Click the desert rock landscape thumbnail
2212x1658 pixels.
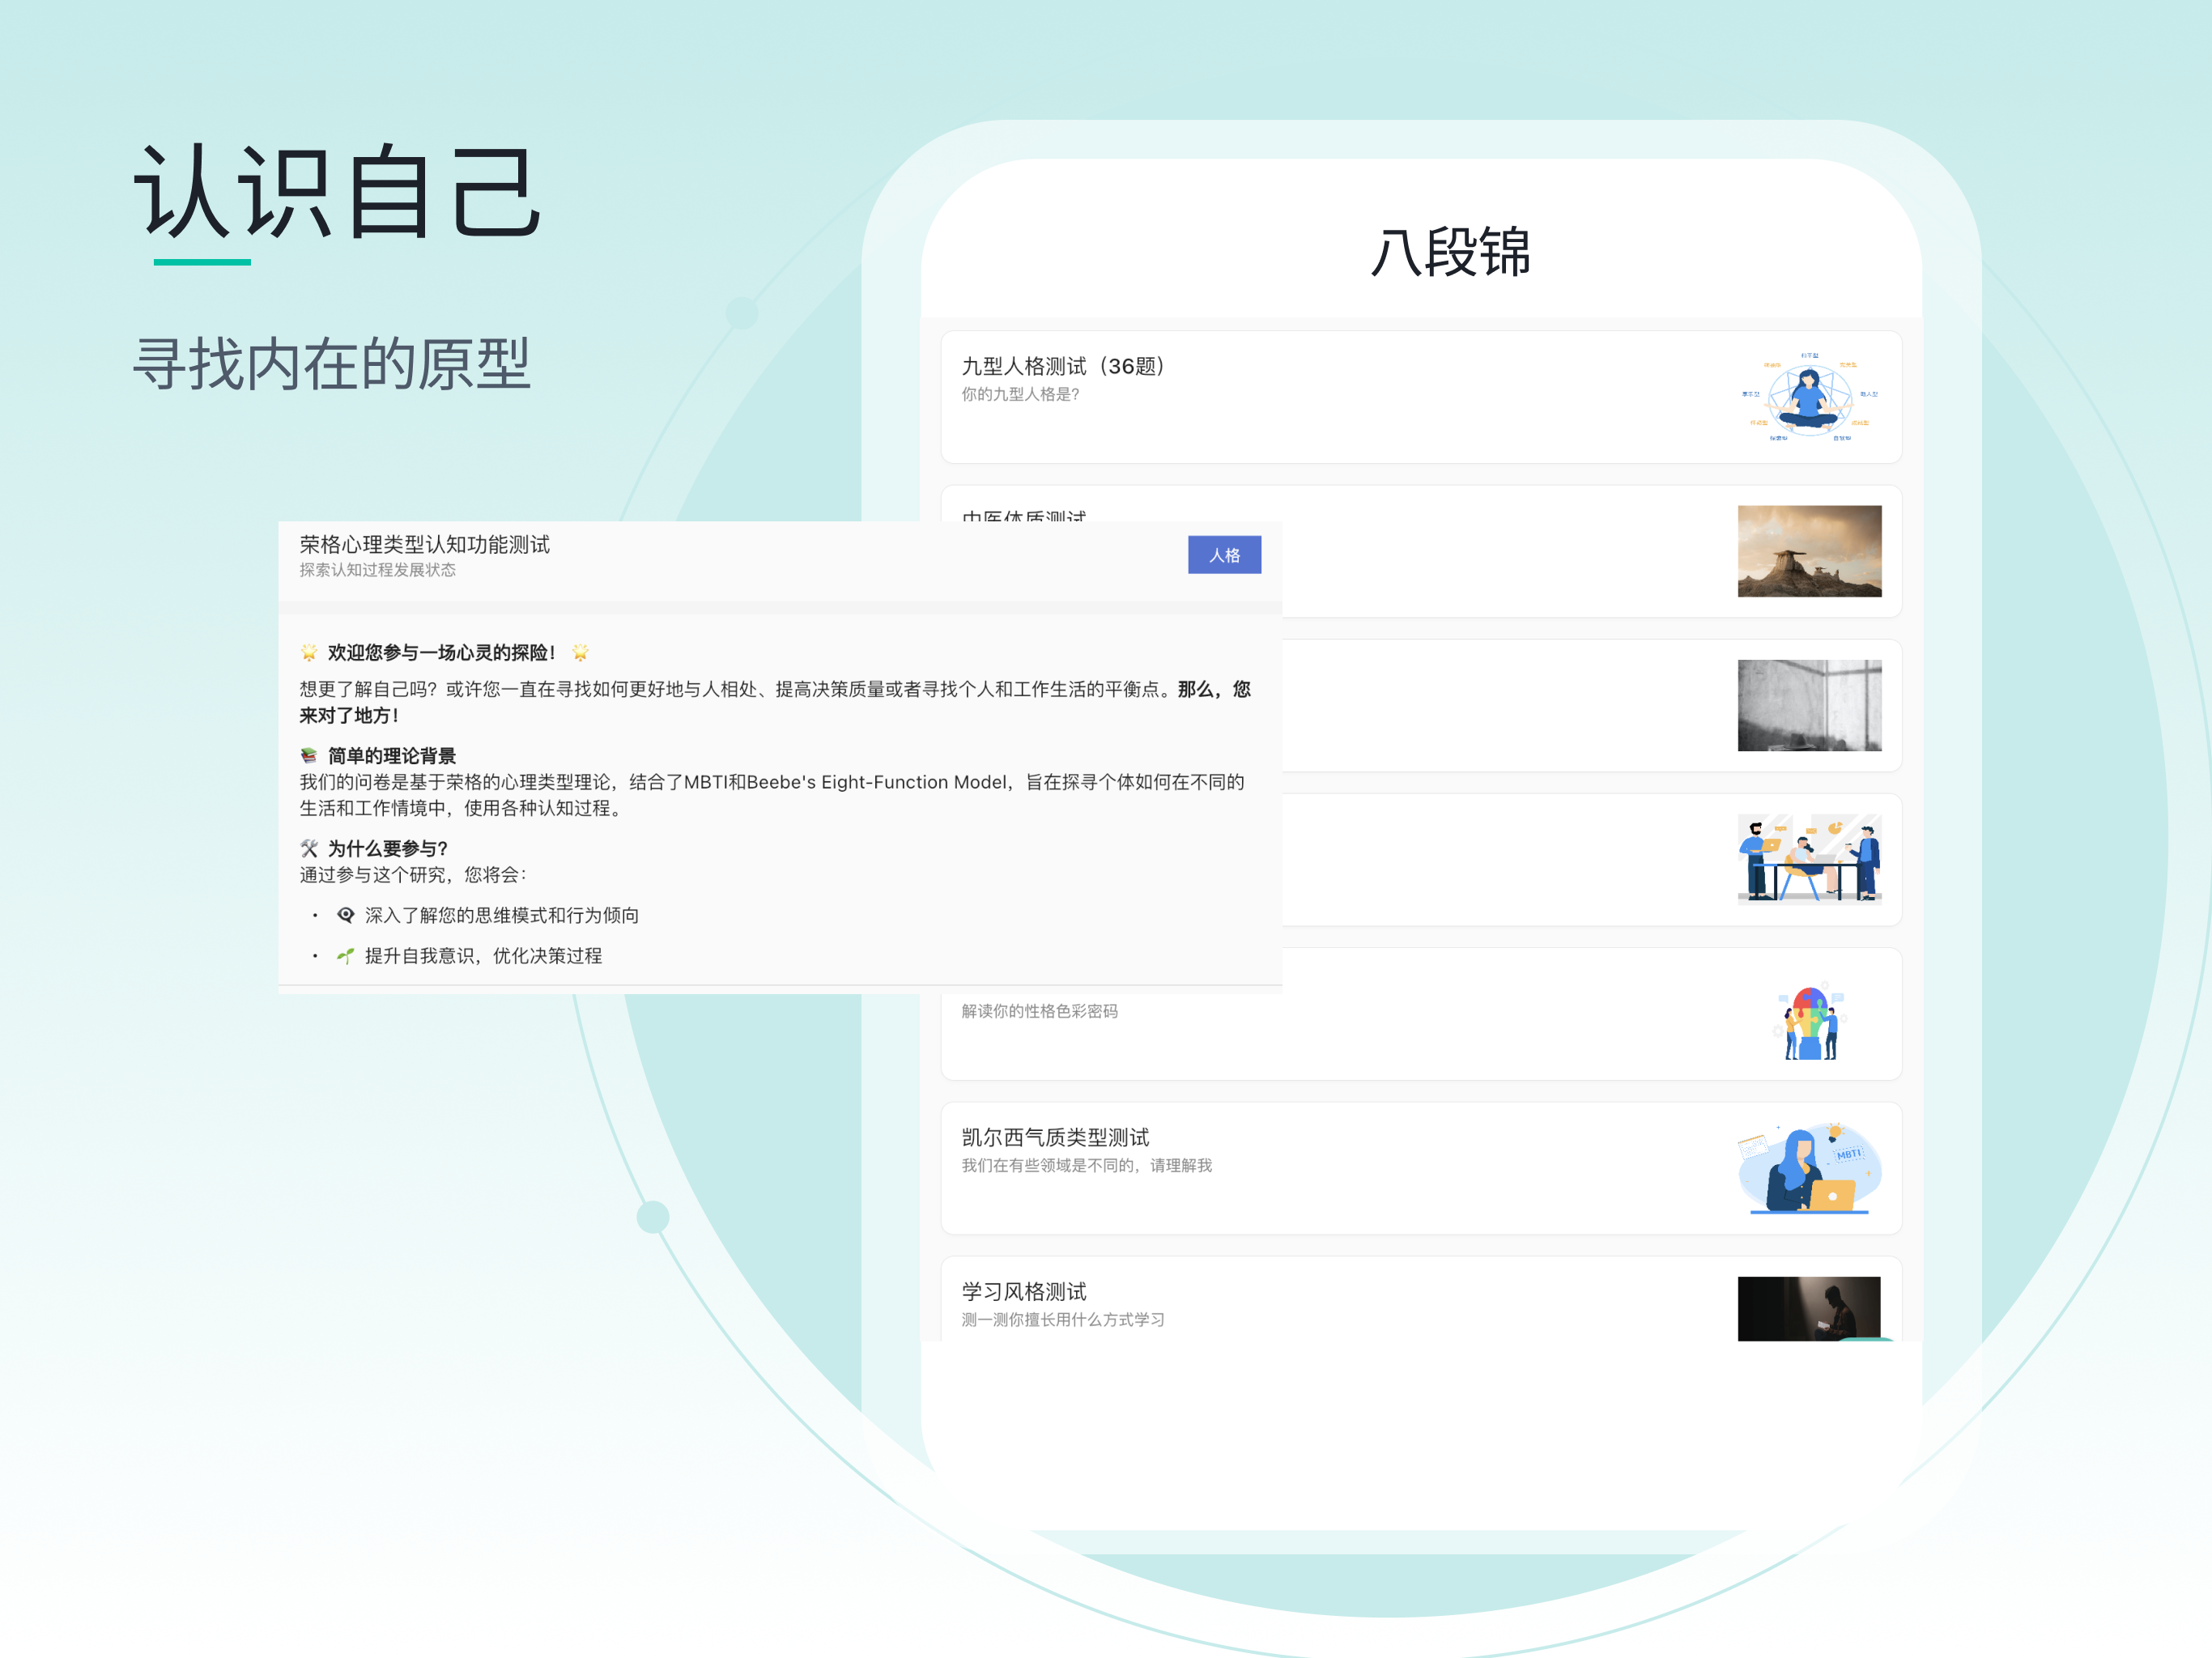(1809, 551)
